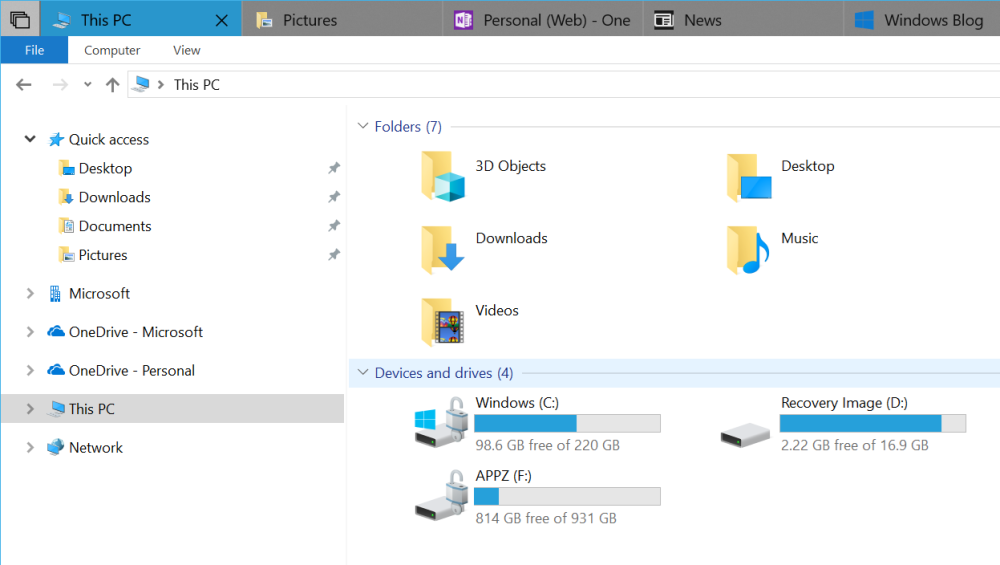
Task: Open the View ribbon tab
Action: 186,50
